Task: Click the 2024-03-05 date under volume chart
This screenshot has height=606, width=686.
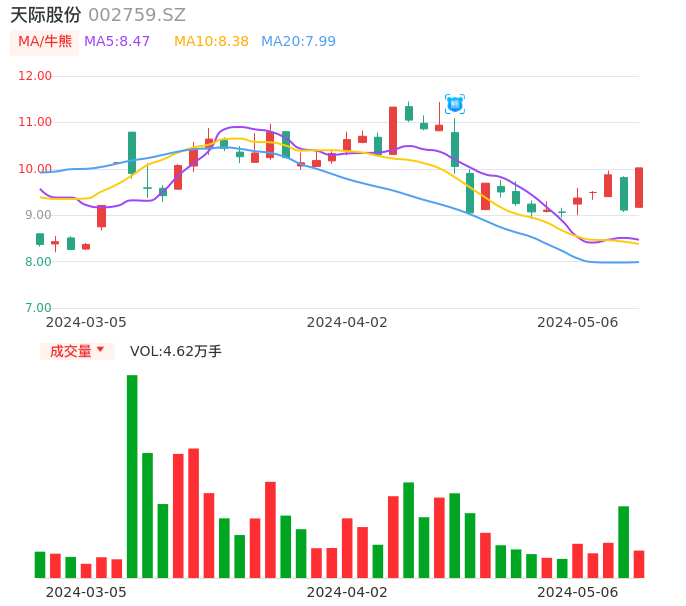Action: [86, 592]
